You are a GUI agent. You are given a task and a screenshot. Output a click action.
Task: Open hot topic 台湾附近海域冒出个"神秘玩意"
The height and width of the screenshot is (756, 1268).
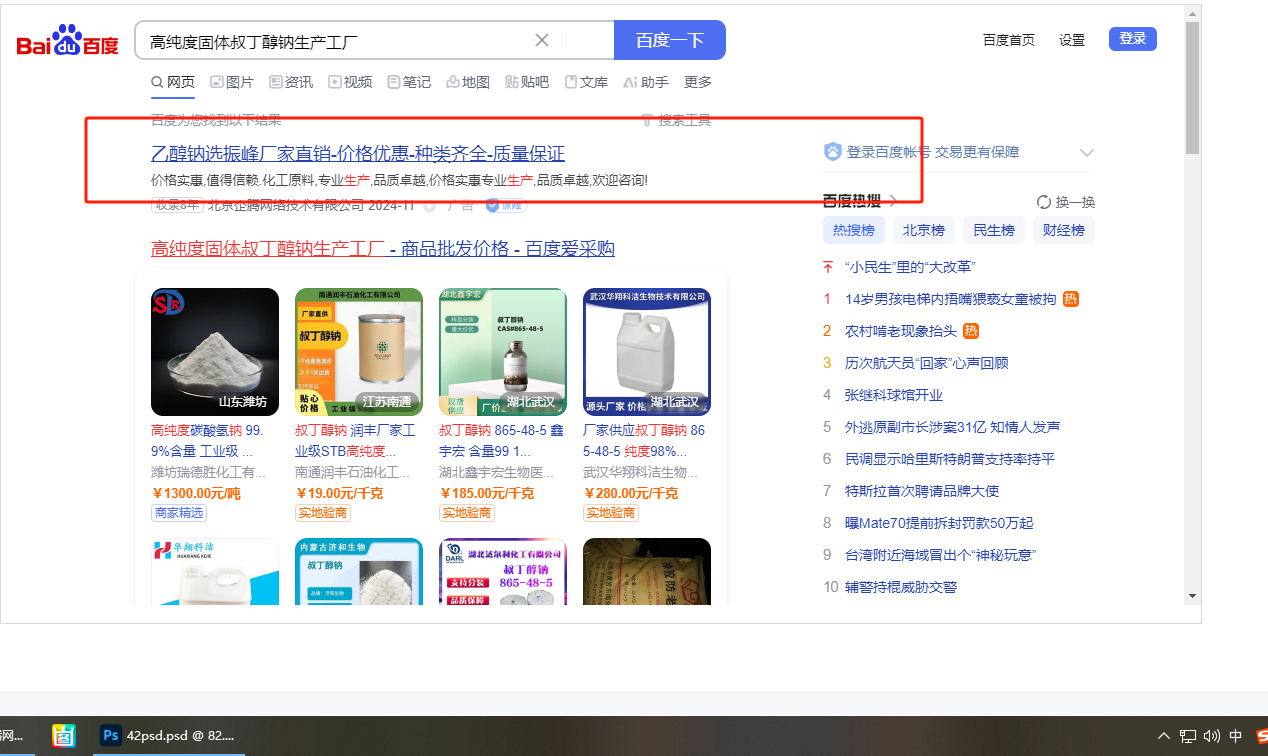[940, 555]
